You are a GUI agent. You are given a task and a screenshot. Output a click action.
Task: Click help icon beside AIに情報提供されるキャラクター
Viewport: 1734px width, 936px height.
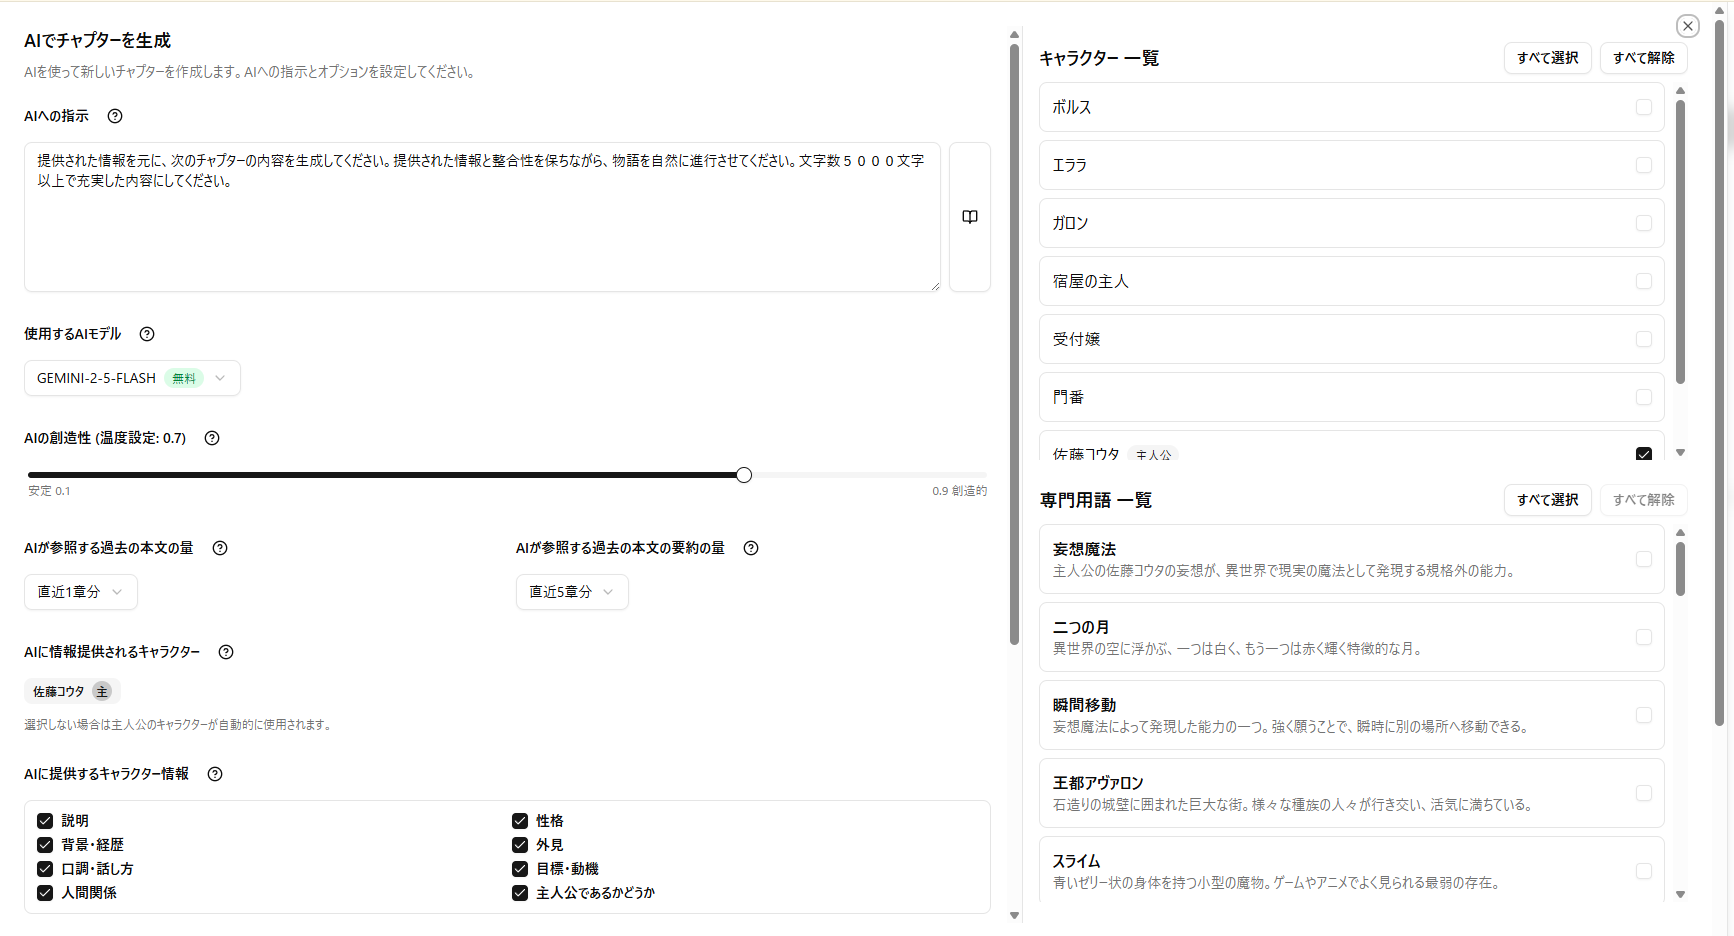pos(226,652)
